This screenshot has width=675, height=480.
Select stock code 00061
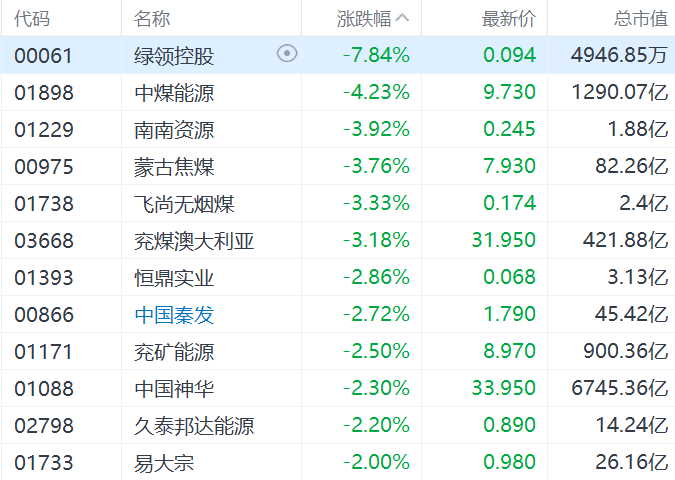[x=43, y=56]
